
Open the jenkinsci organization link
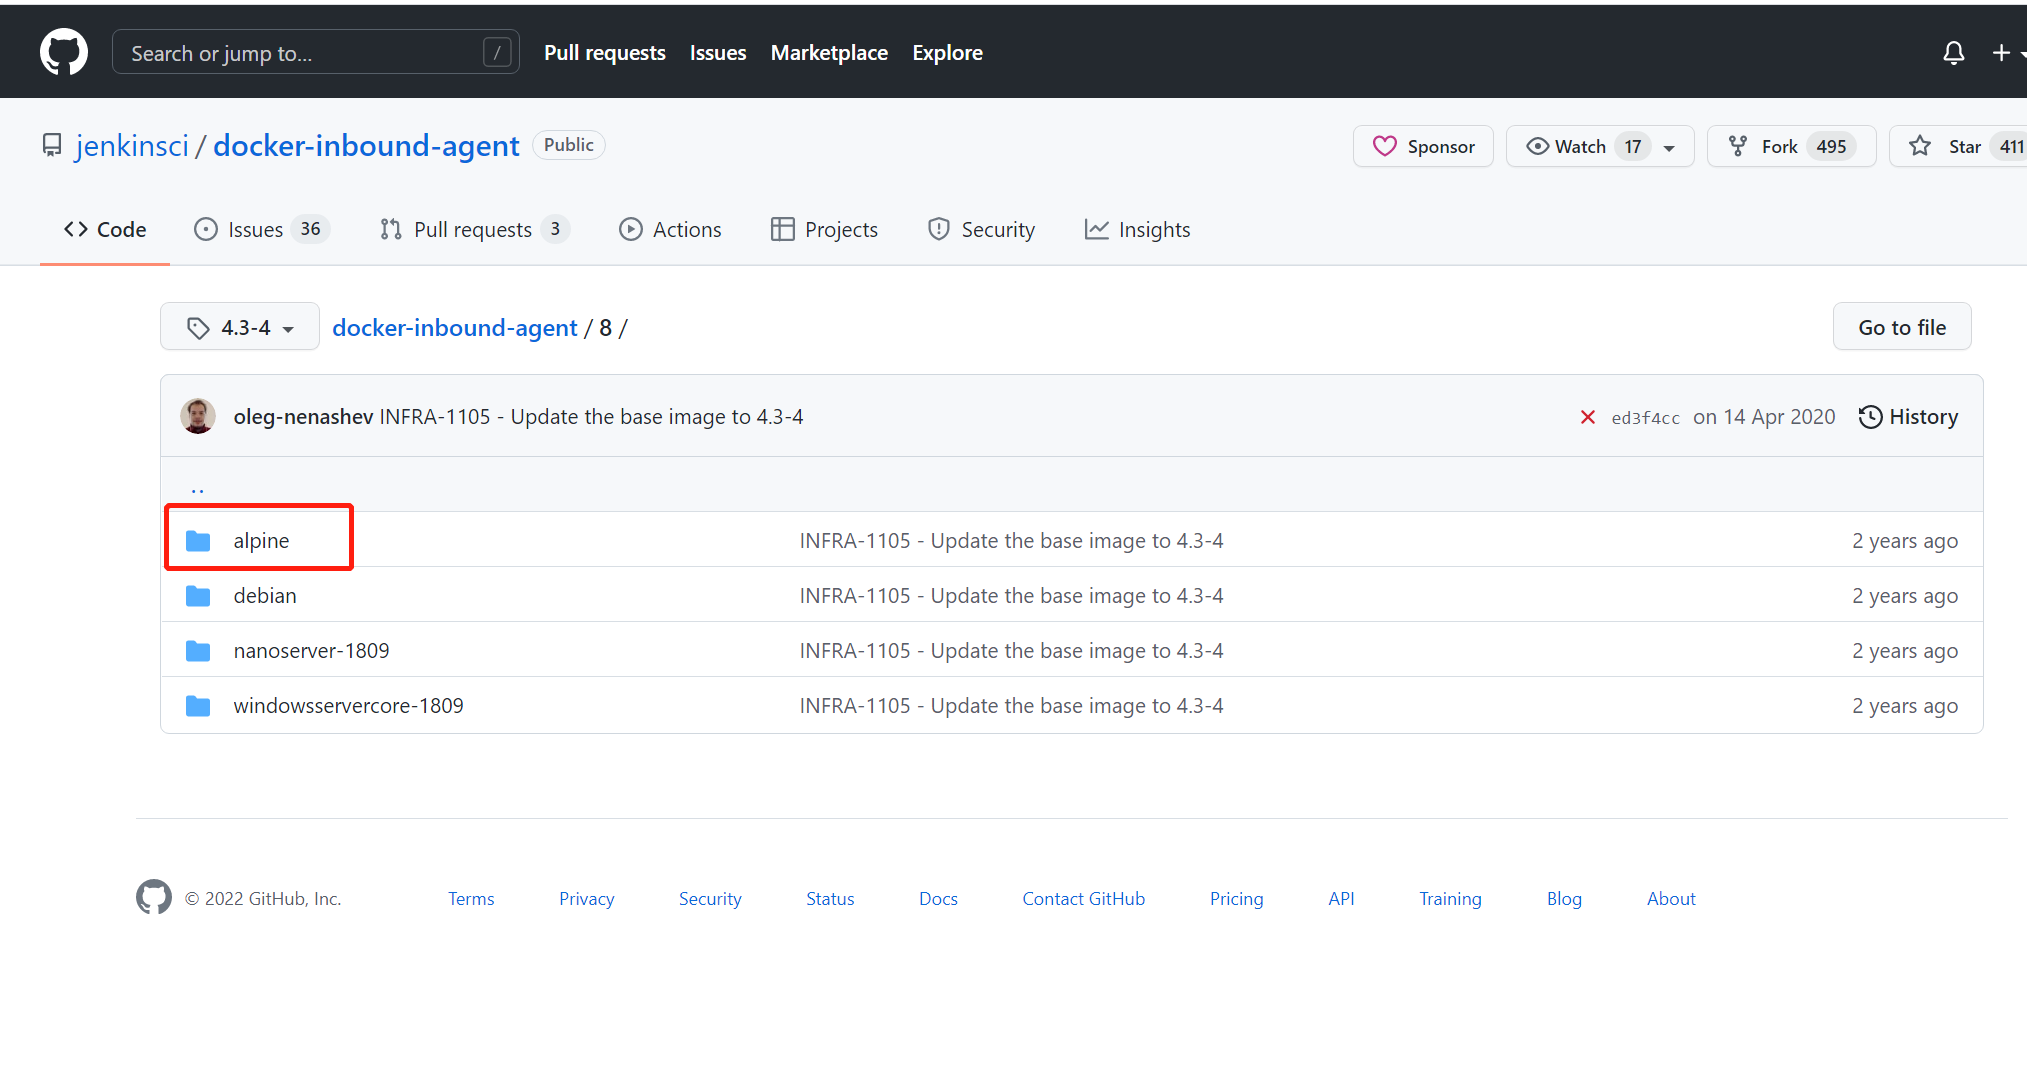coord(132,145)
